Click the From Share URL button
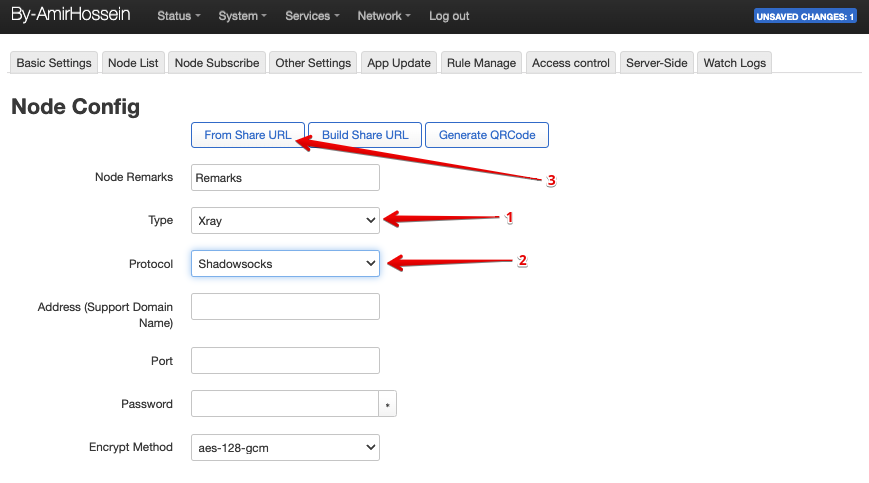Viewport: 869px width, 483px height. [247, 135]
